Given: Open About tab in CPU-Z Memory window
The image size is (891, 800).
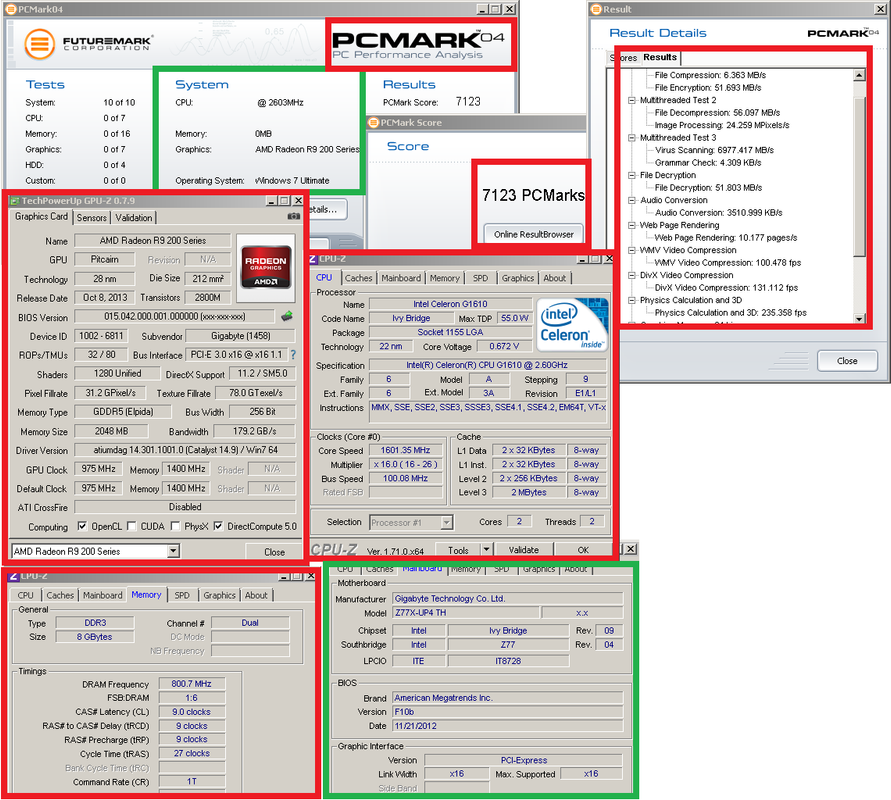Looking at the screenshot, I should [x=256, y=595].
